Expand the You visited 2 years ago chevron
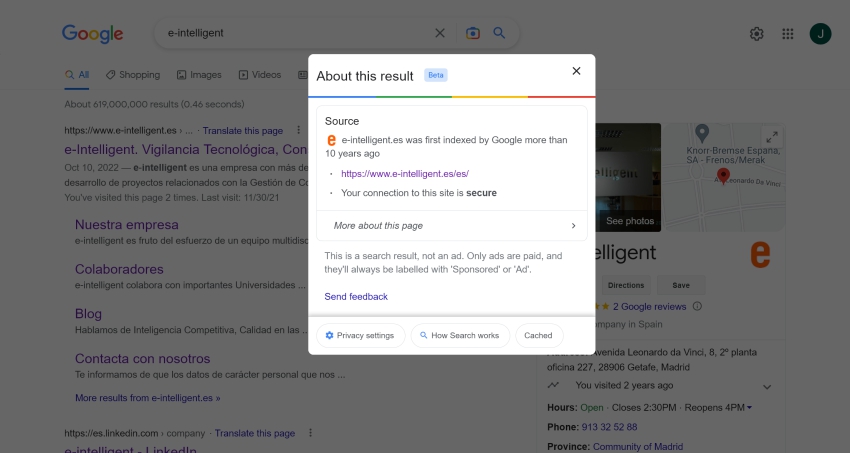This screenshot has height=453, width=850. [767, 387]
